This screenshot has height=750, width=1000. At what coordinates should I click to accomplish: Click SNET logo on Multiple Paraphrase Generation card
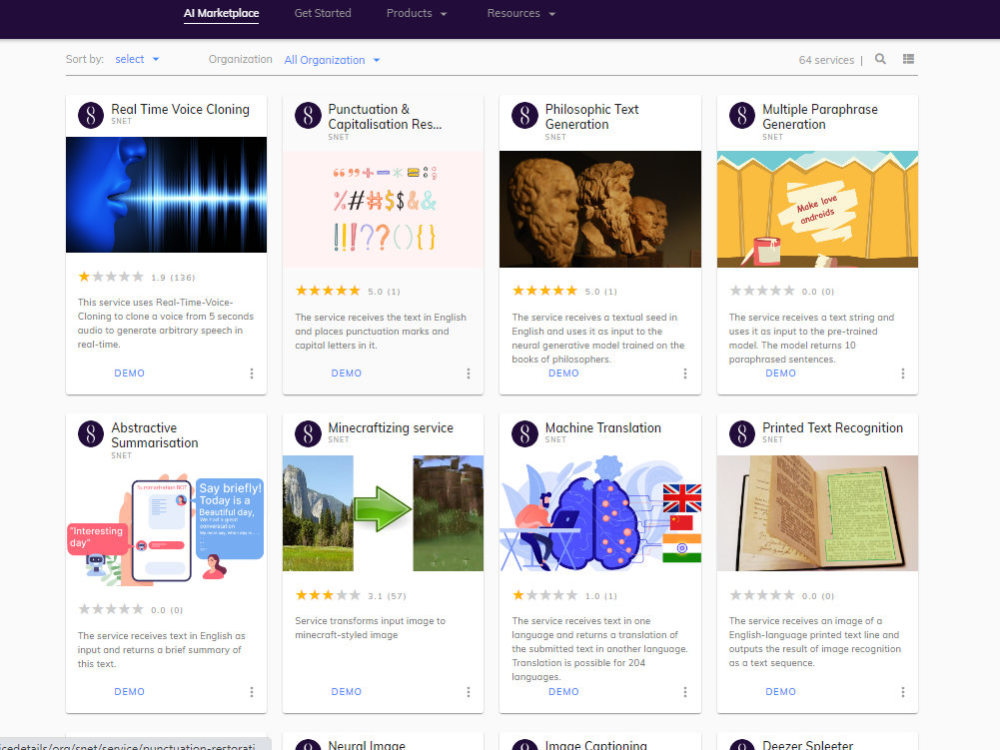742,115
